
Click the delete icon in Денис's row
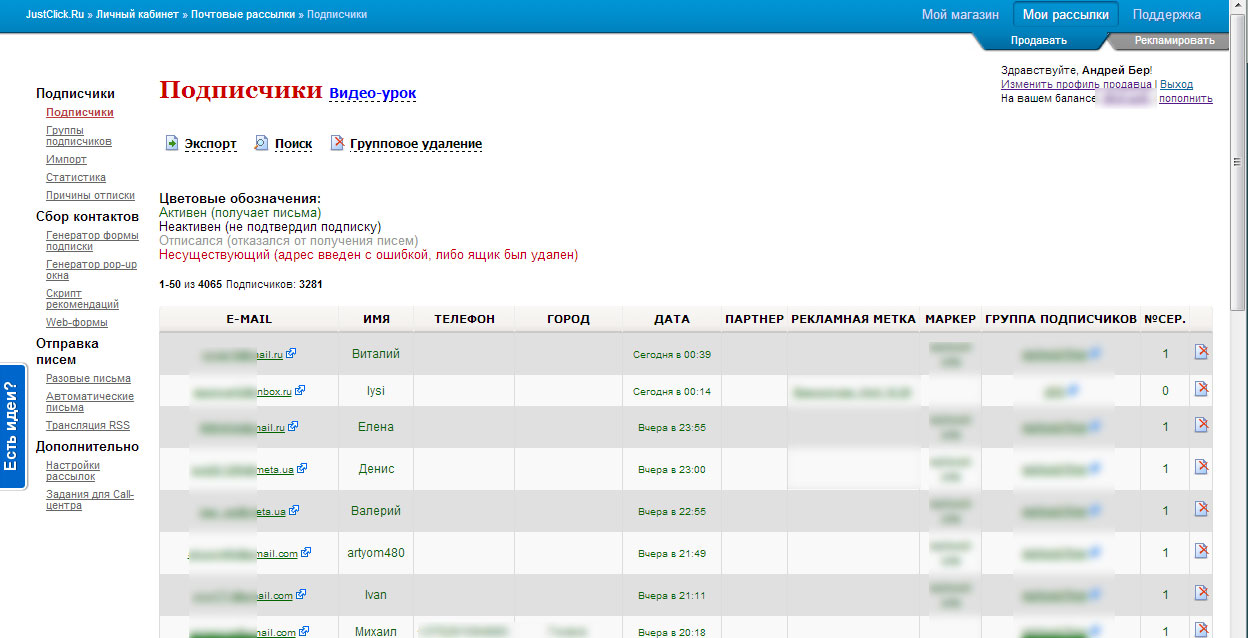[1201, 468]
